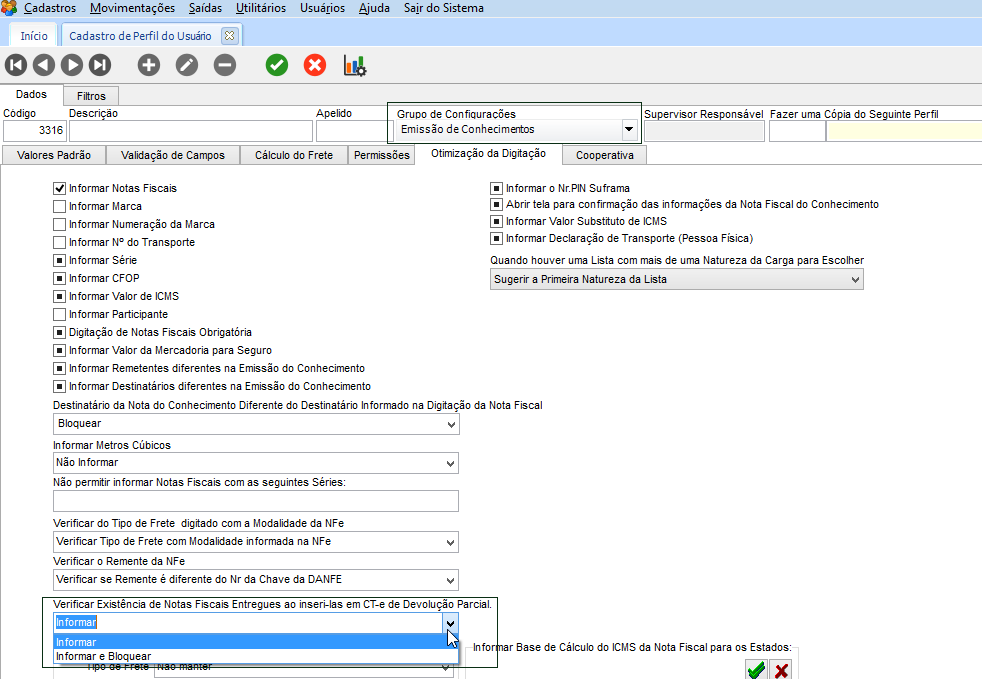Viewport: 982px width, 679px height.
Task: Open Permissões tab
Action: pyautogui.click(x=381, y=155)
